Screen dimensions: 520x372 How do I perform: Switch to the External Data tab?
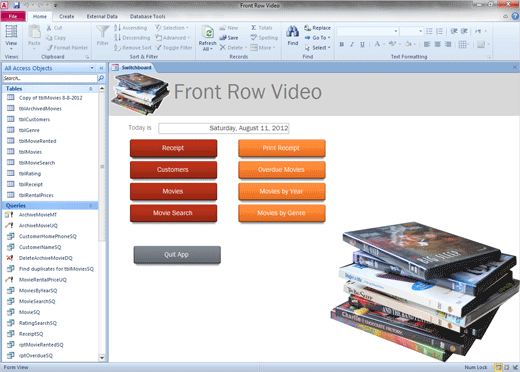pos(102,16)
